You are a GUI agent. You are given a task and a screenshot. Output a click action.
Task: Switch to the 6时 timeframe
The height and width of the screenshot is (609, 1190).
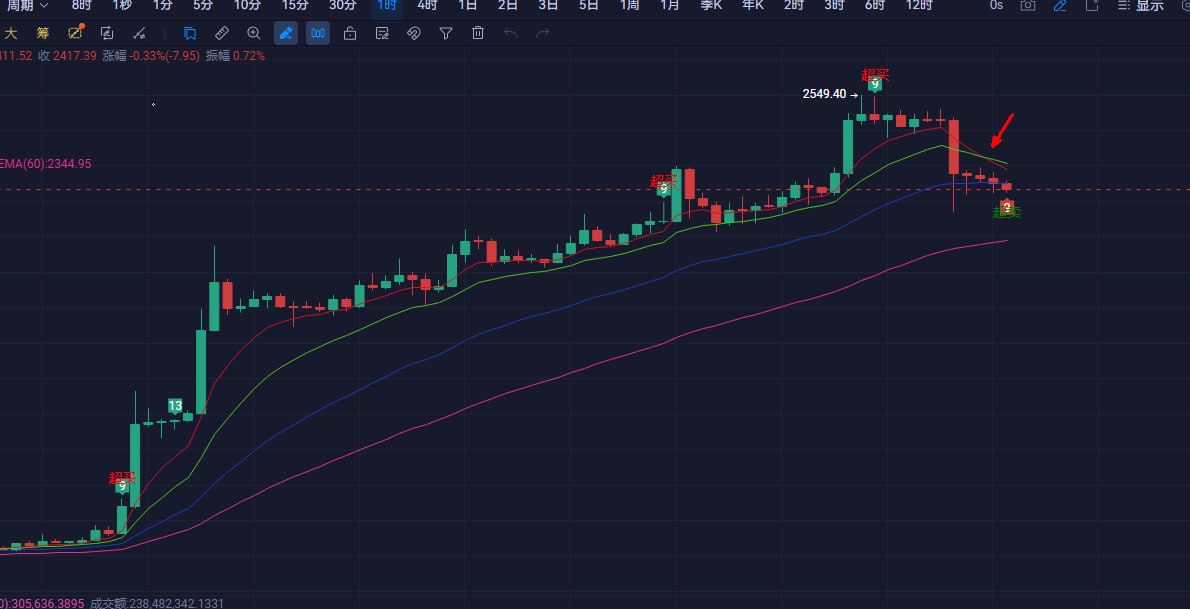[x=874, y=5]
